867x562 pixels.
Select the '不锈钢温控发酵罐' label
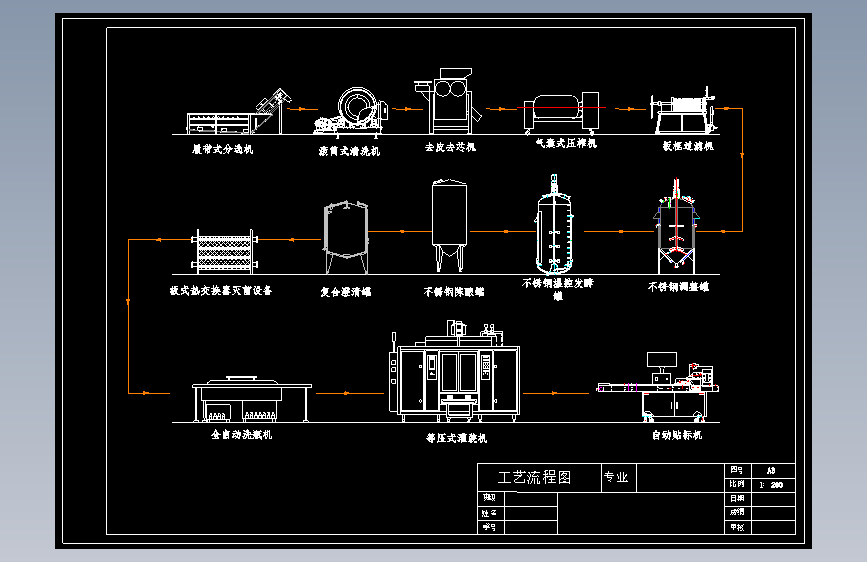click(x=558, y=289)
